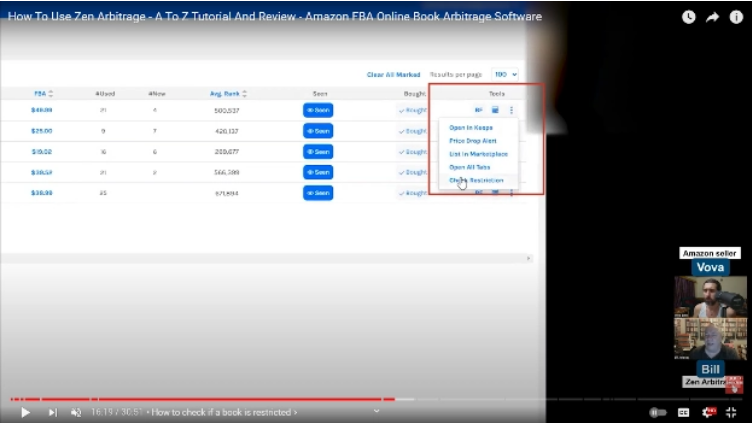
Task: Toggle the autoplay switch
Action: [x=658, y=412]
